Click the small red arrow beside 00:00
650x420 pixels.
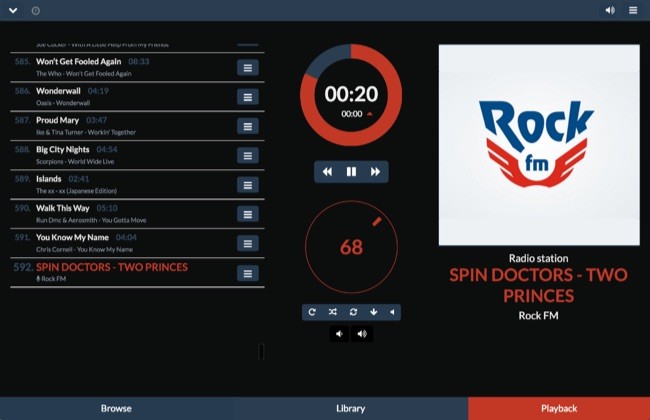(x=370, y=114)
